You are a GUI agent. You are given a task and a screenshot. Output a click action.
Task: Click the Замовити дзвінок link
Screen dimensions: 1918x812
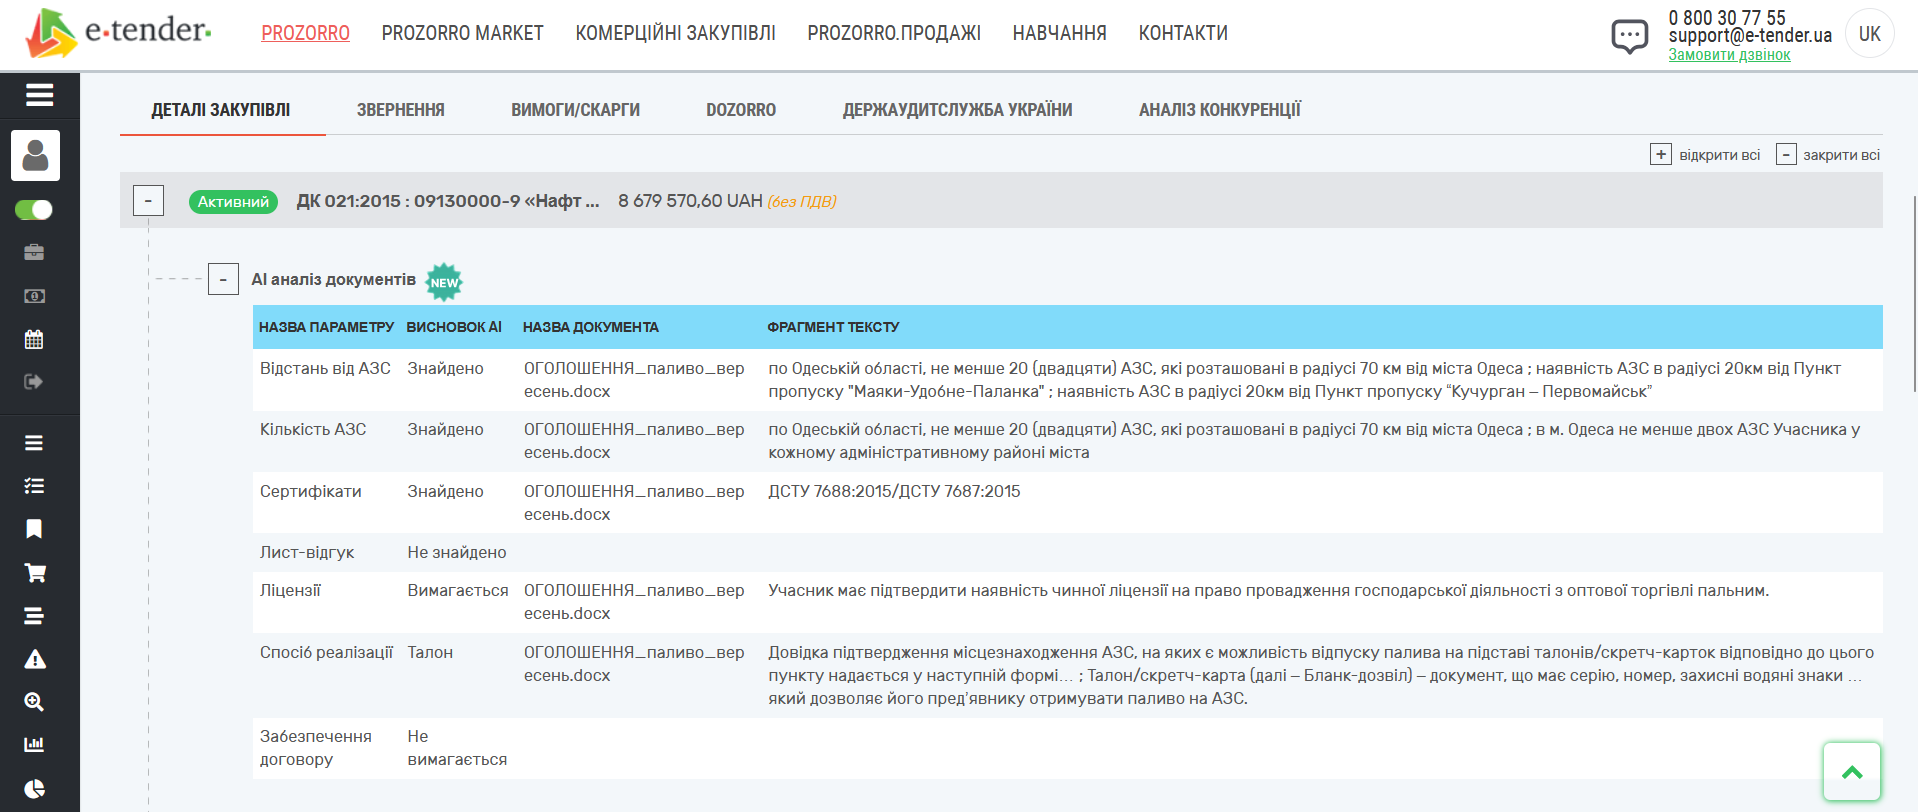(1729, 55)
